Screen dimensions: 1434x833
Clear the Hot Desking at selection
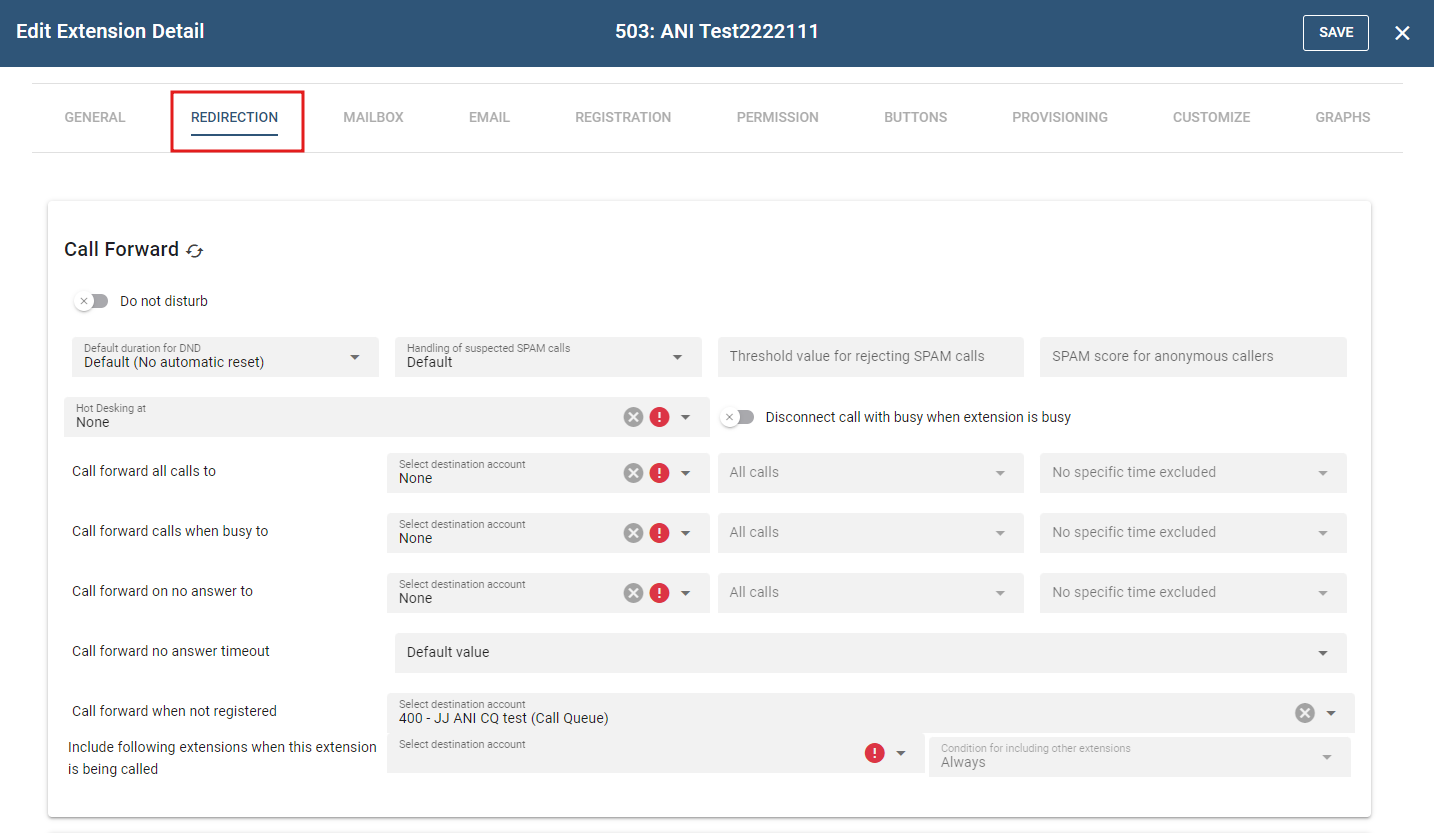pyautogui.click(x=633, y=417)
